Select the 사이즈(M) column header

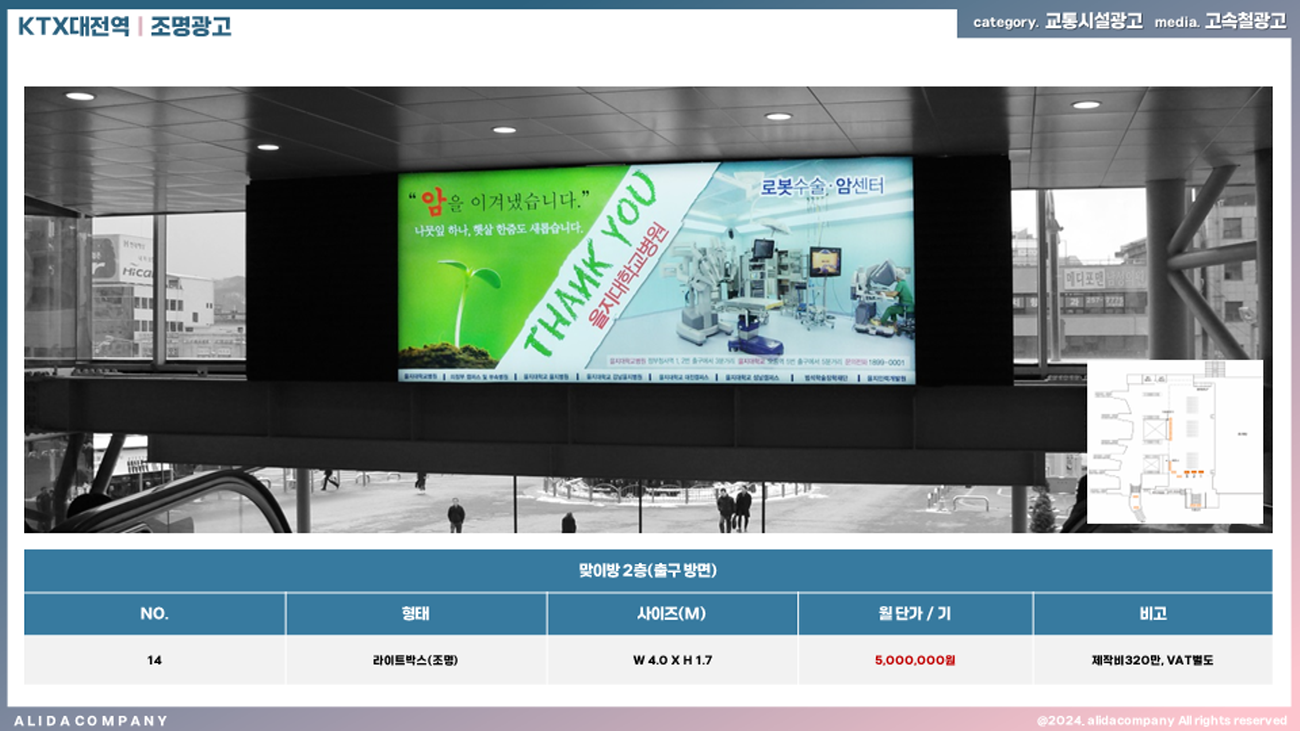tap(671, 614)
